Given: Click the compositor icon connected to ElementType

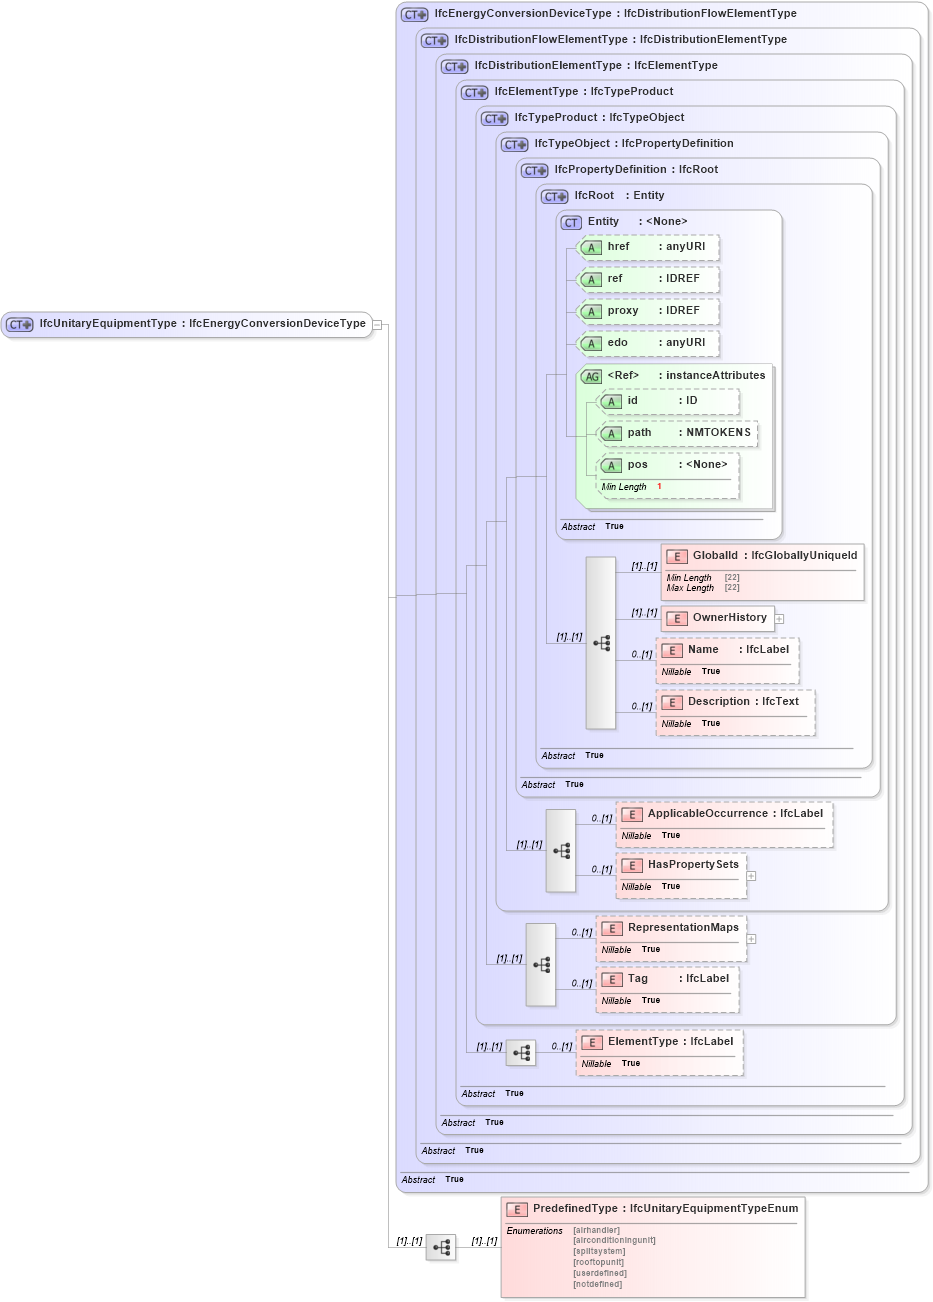Looking at the screenshot, I should [521, 1052].
